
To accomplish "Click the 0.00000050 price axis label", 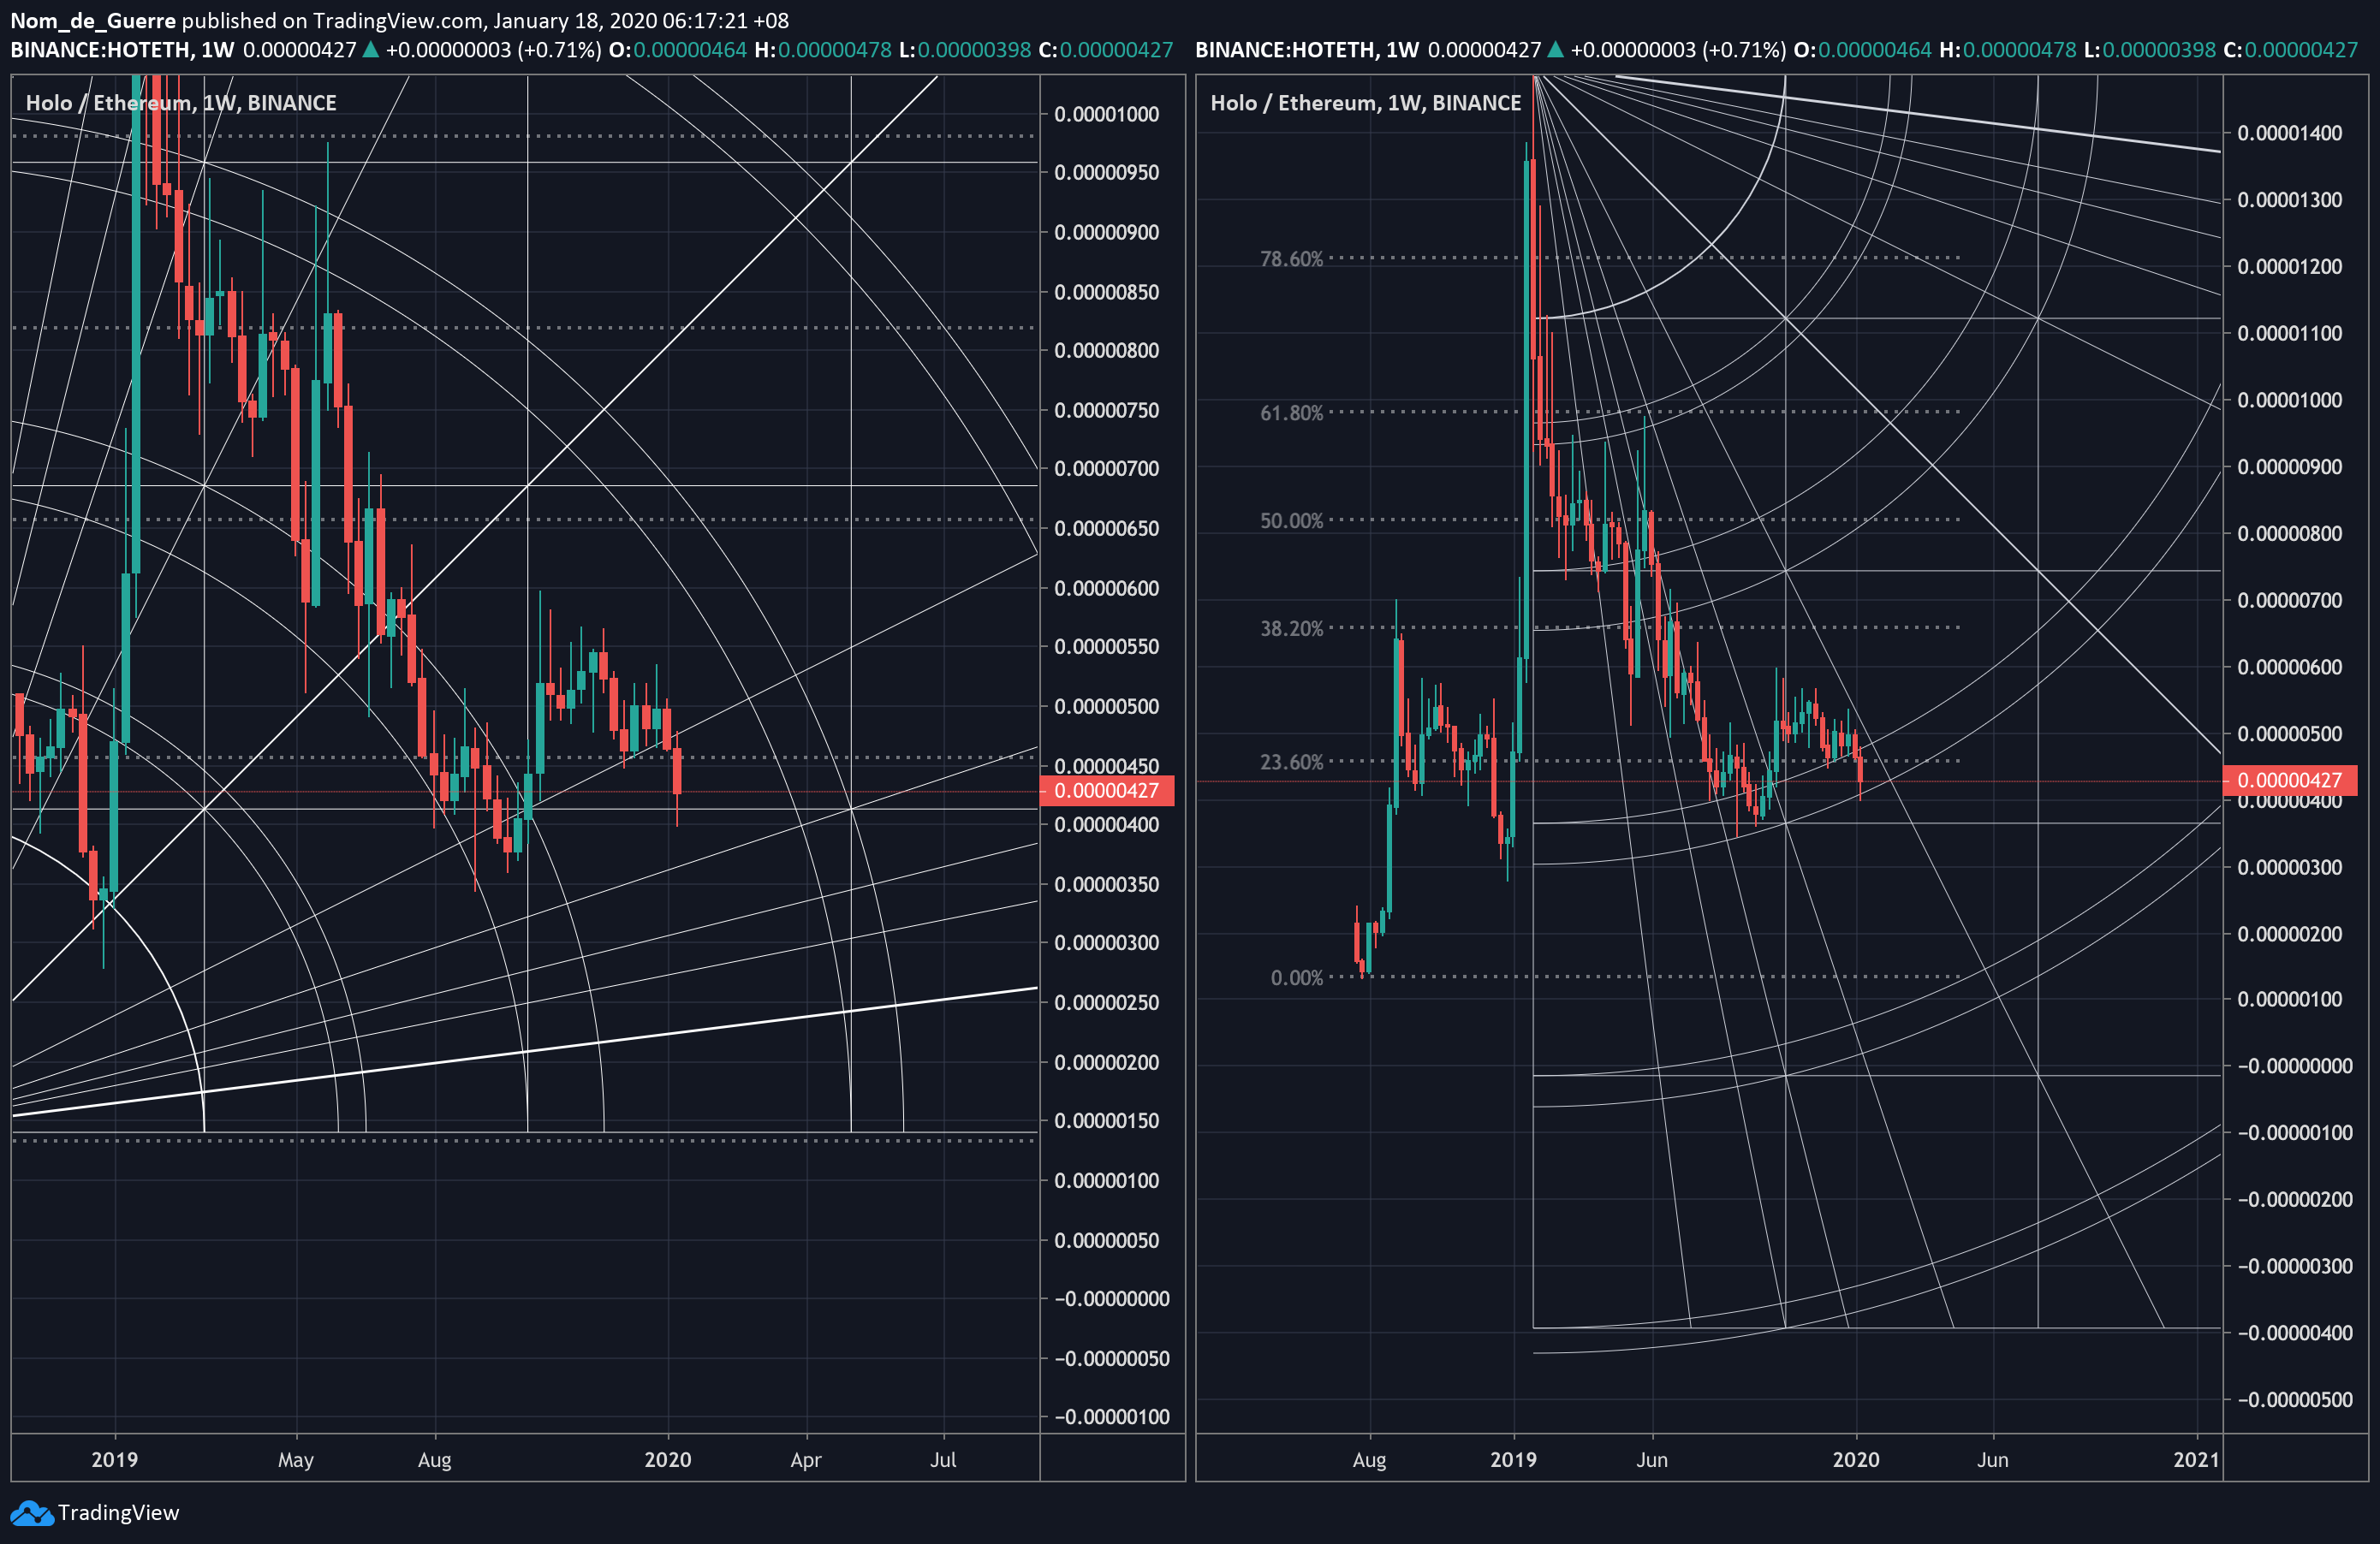I will tap(1107, 1241).
